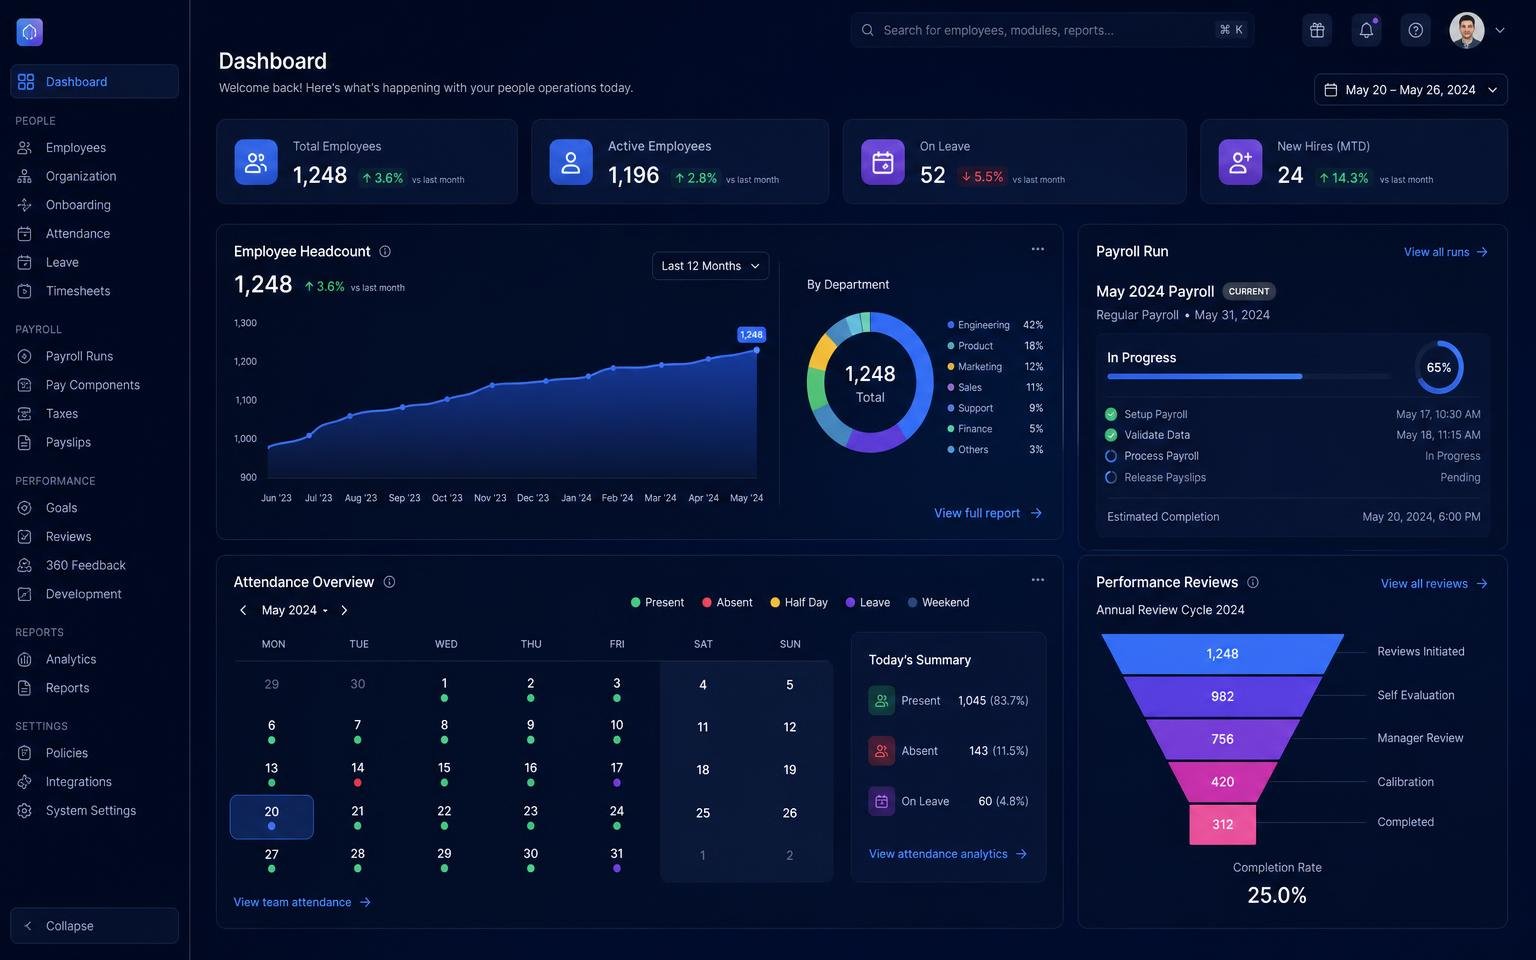This screenshot has height=960, width=1536.
Task: Toggle the Present legend in Attendance Overview
Action: (657, 602)
